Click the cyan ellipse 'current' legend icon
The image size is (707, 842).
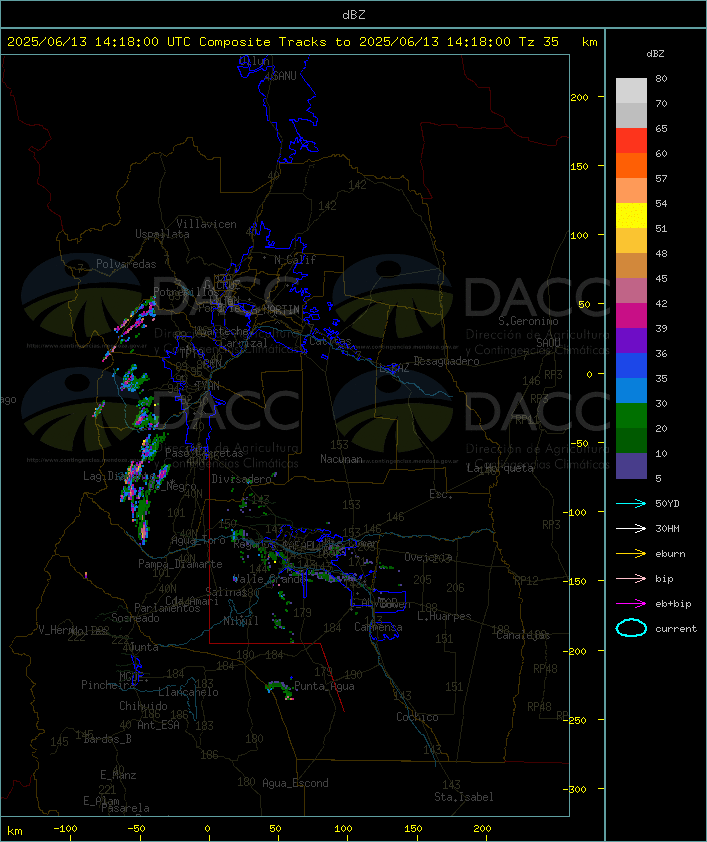(x=631, y=628)
